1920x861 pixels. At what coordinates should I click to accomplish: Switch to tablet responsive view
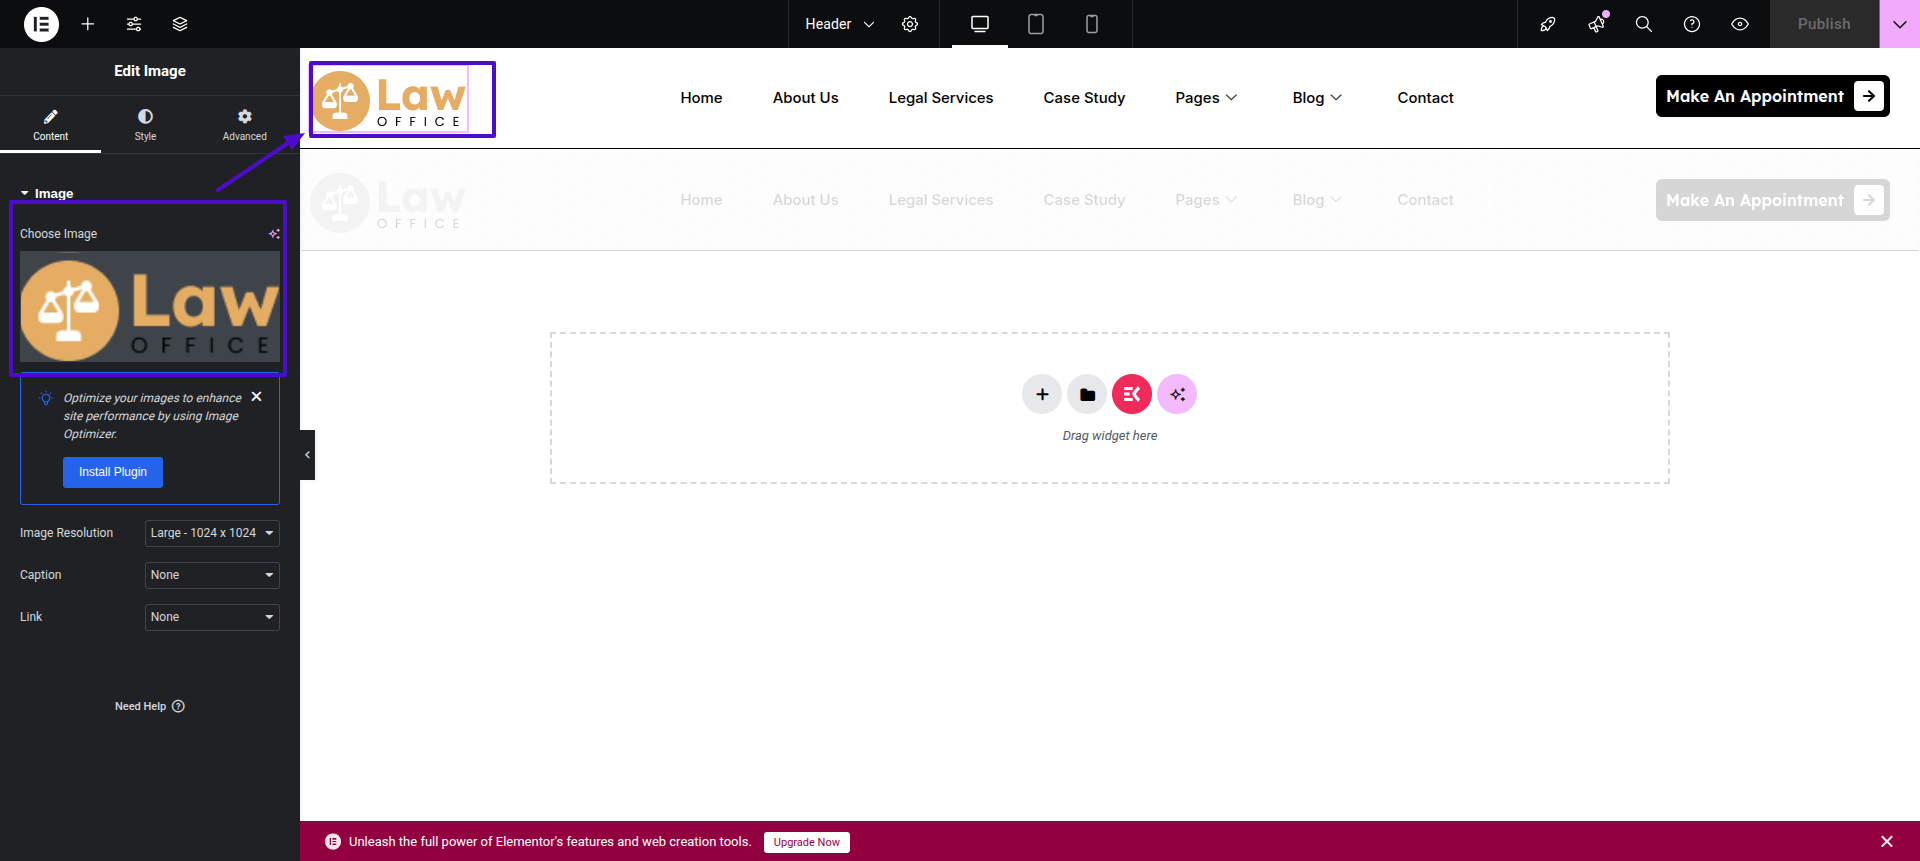click(1036, 24)
